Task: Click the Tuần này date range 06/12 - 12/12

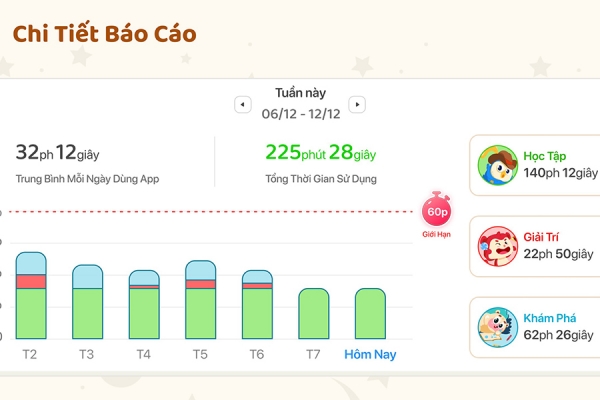Action: pyautogui.click(x=301, y=114)
